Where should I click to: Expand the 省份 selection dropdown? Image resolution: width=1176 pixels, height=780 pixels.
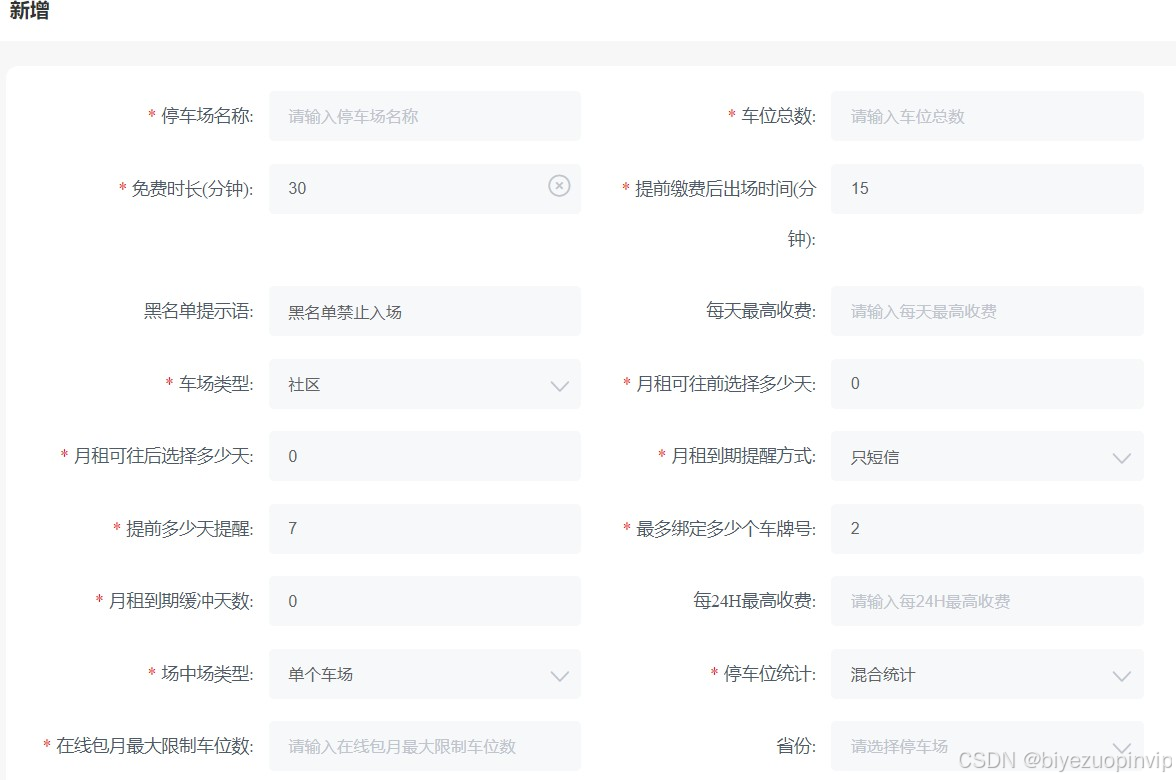(x=1122, y=746)
